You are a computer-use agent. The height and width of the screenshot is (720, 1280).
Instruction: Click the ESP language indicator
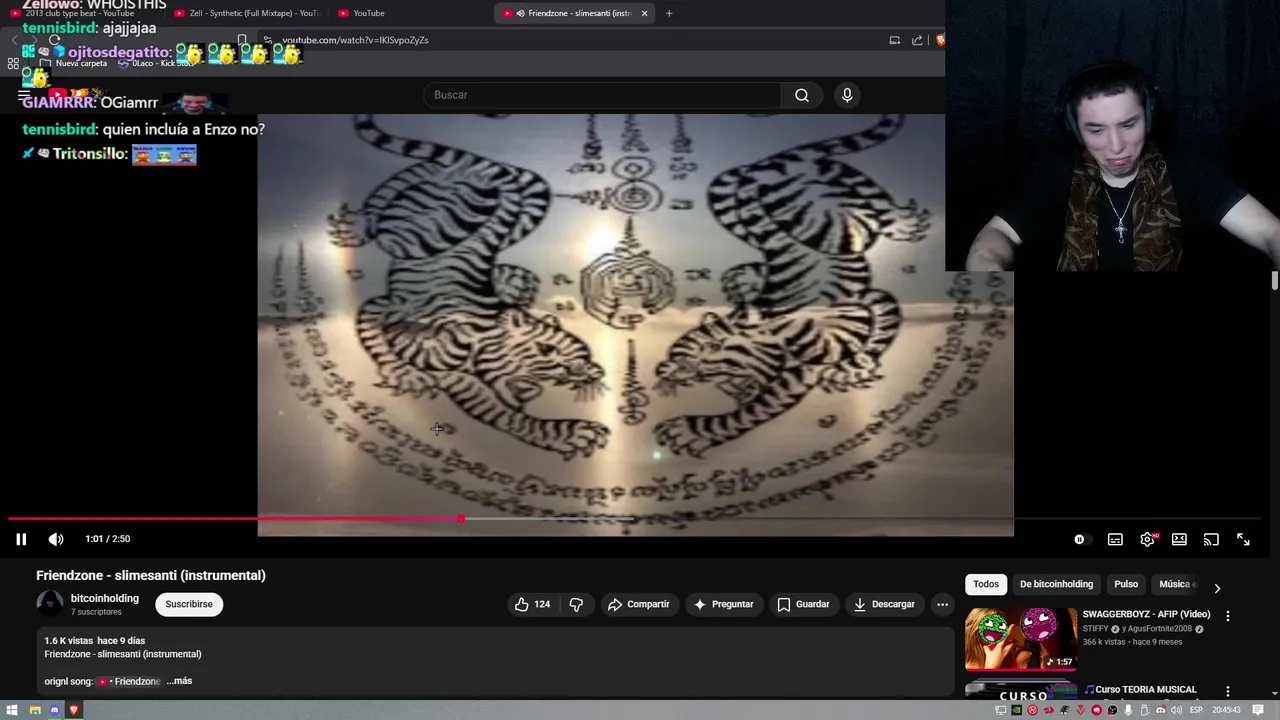(x=1196, y=710)
